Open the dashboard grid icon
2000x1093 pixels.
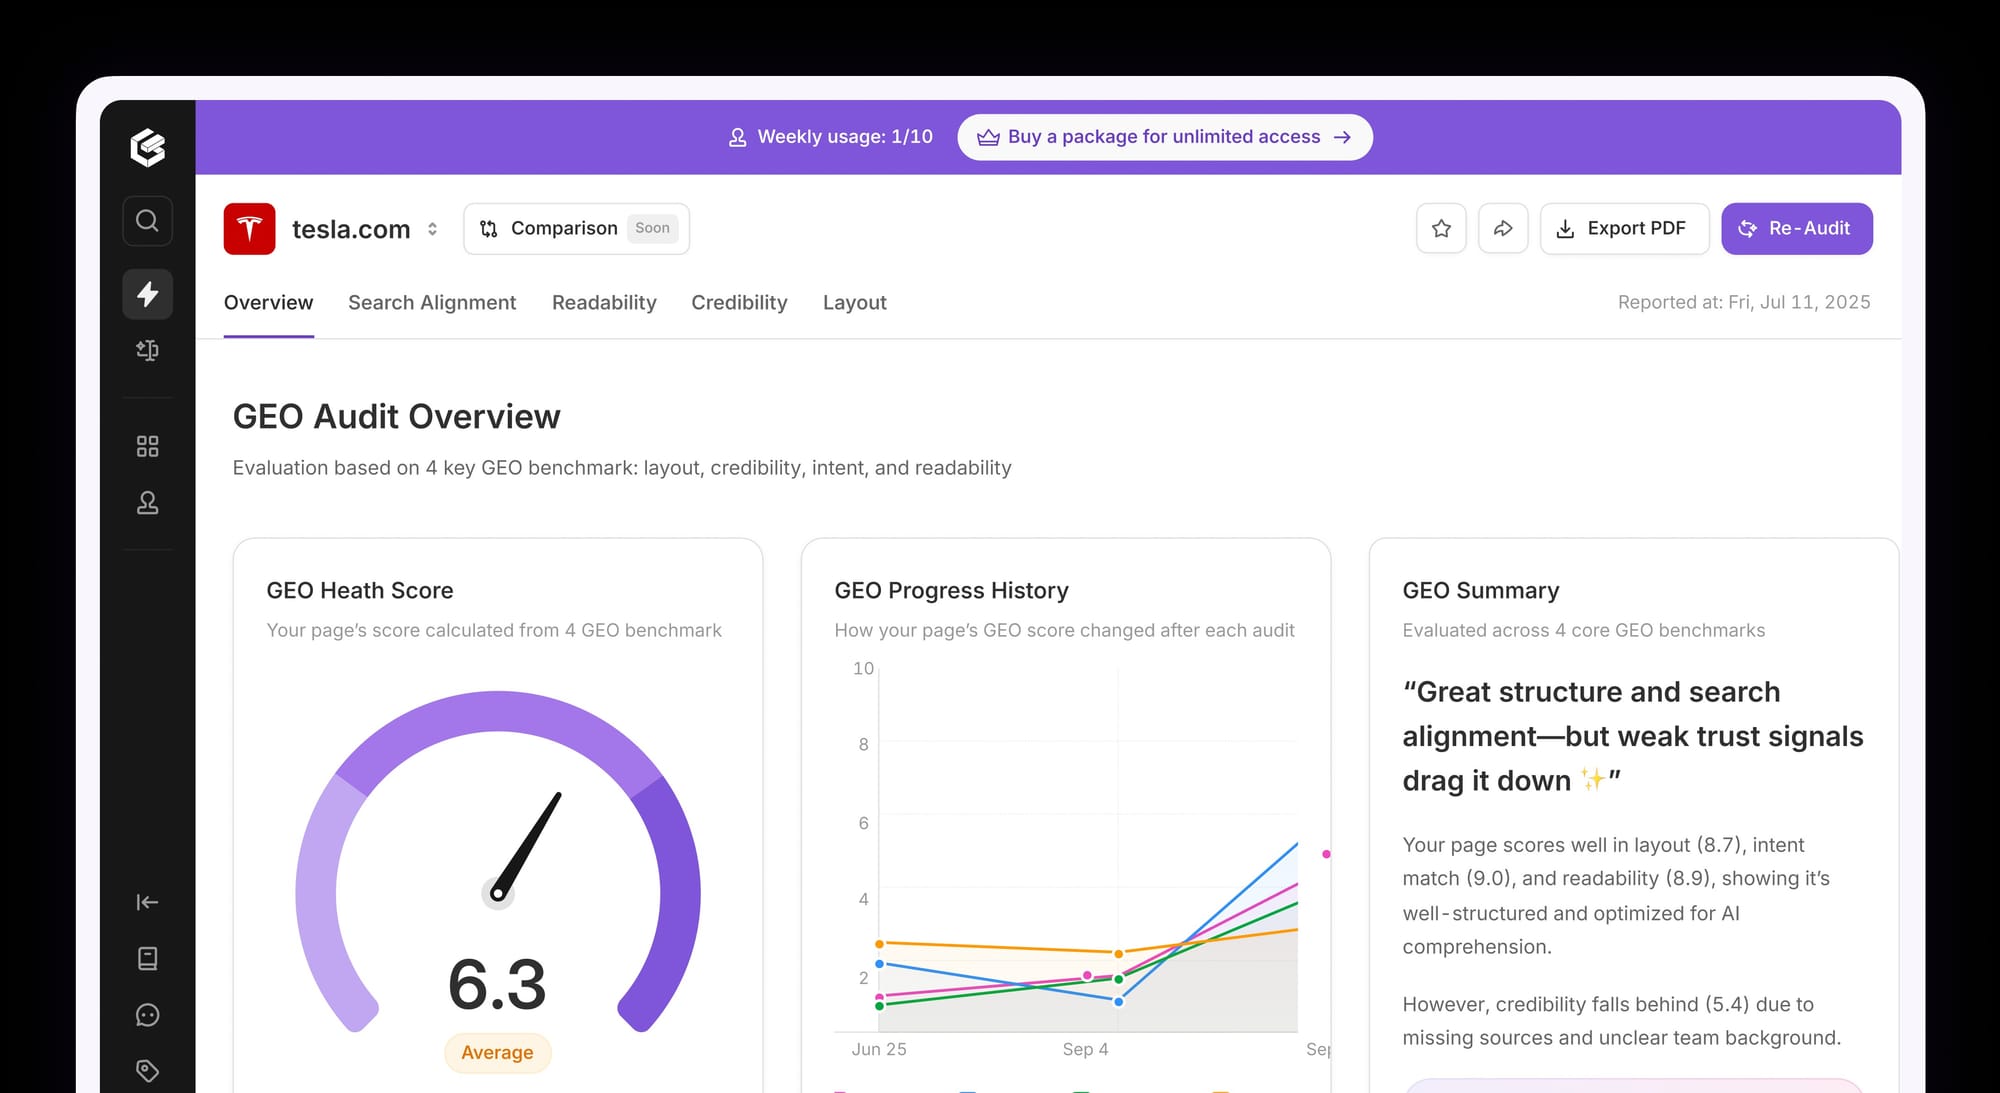click(x=147, y=446)
